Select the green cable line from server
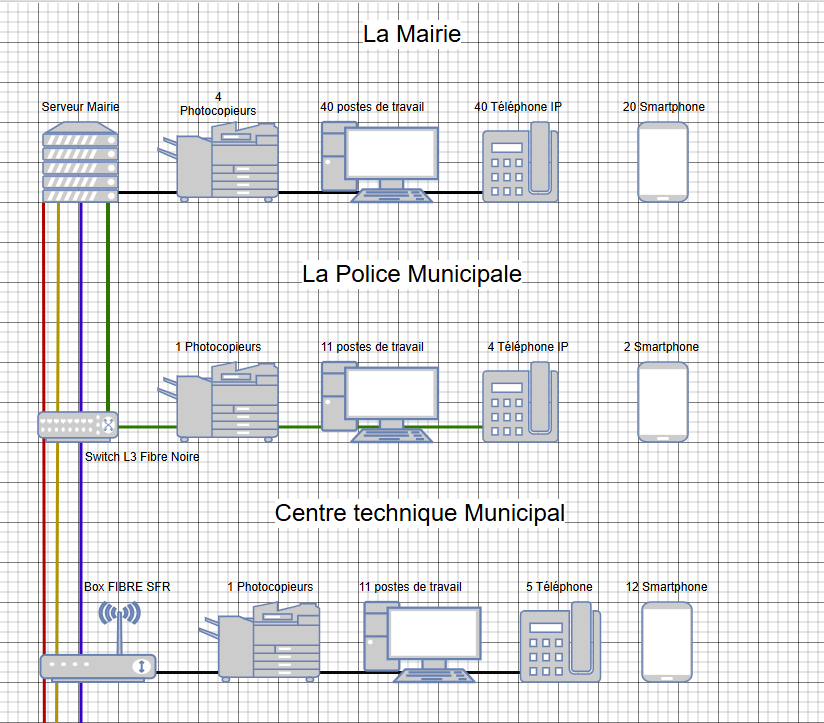 pyautogui.click(x=108, y=307)
